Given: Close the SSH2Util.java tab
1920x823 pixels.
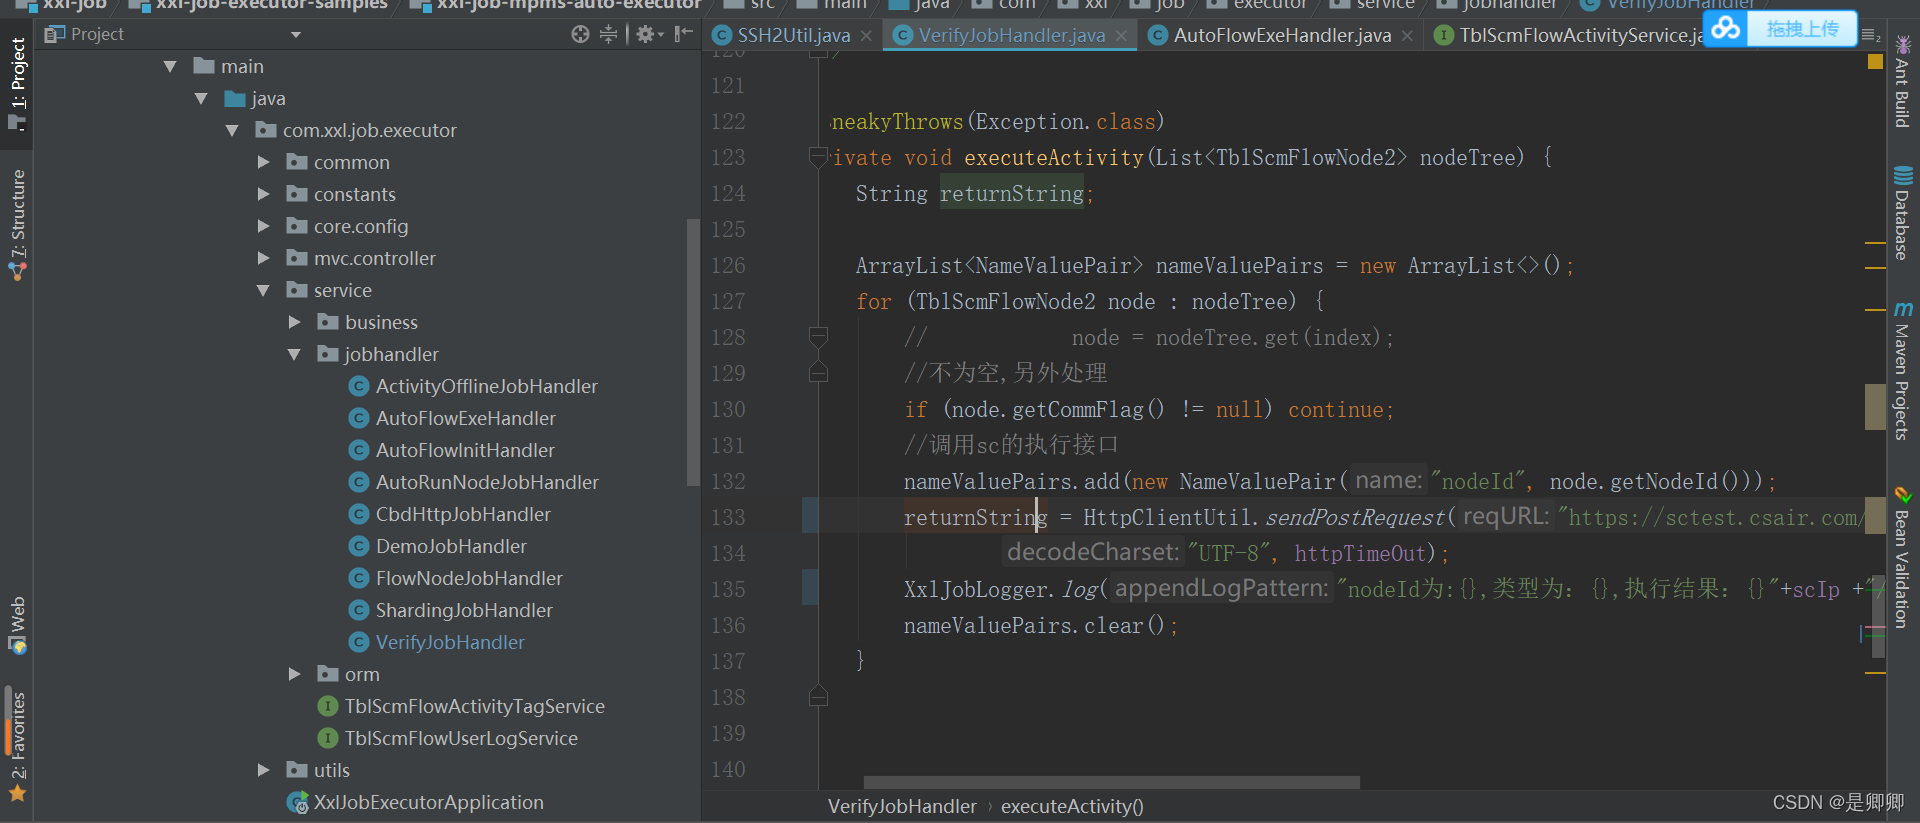Looking at the screenshot, I should [866, 36].
